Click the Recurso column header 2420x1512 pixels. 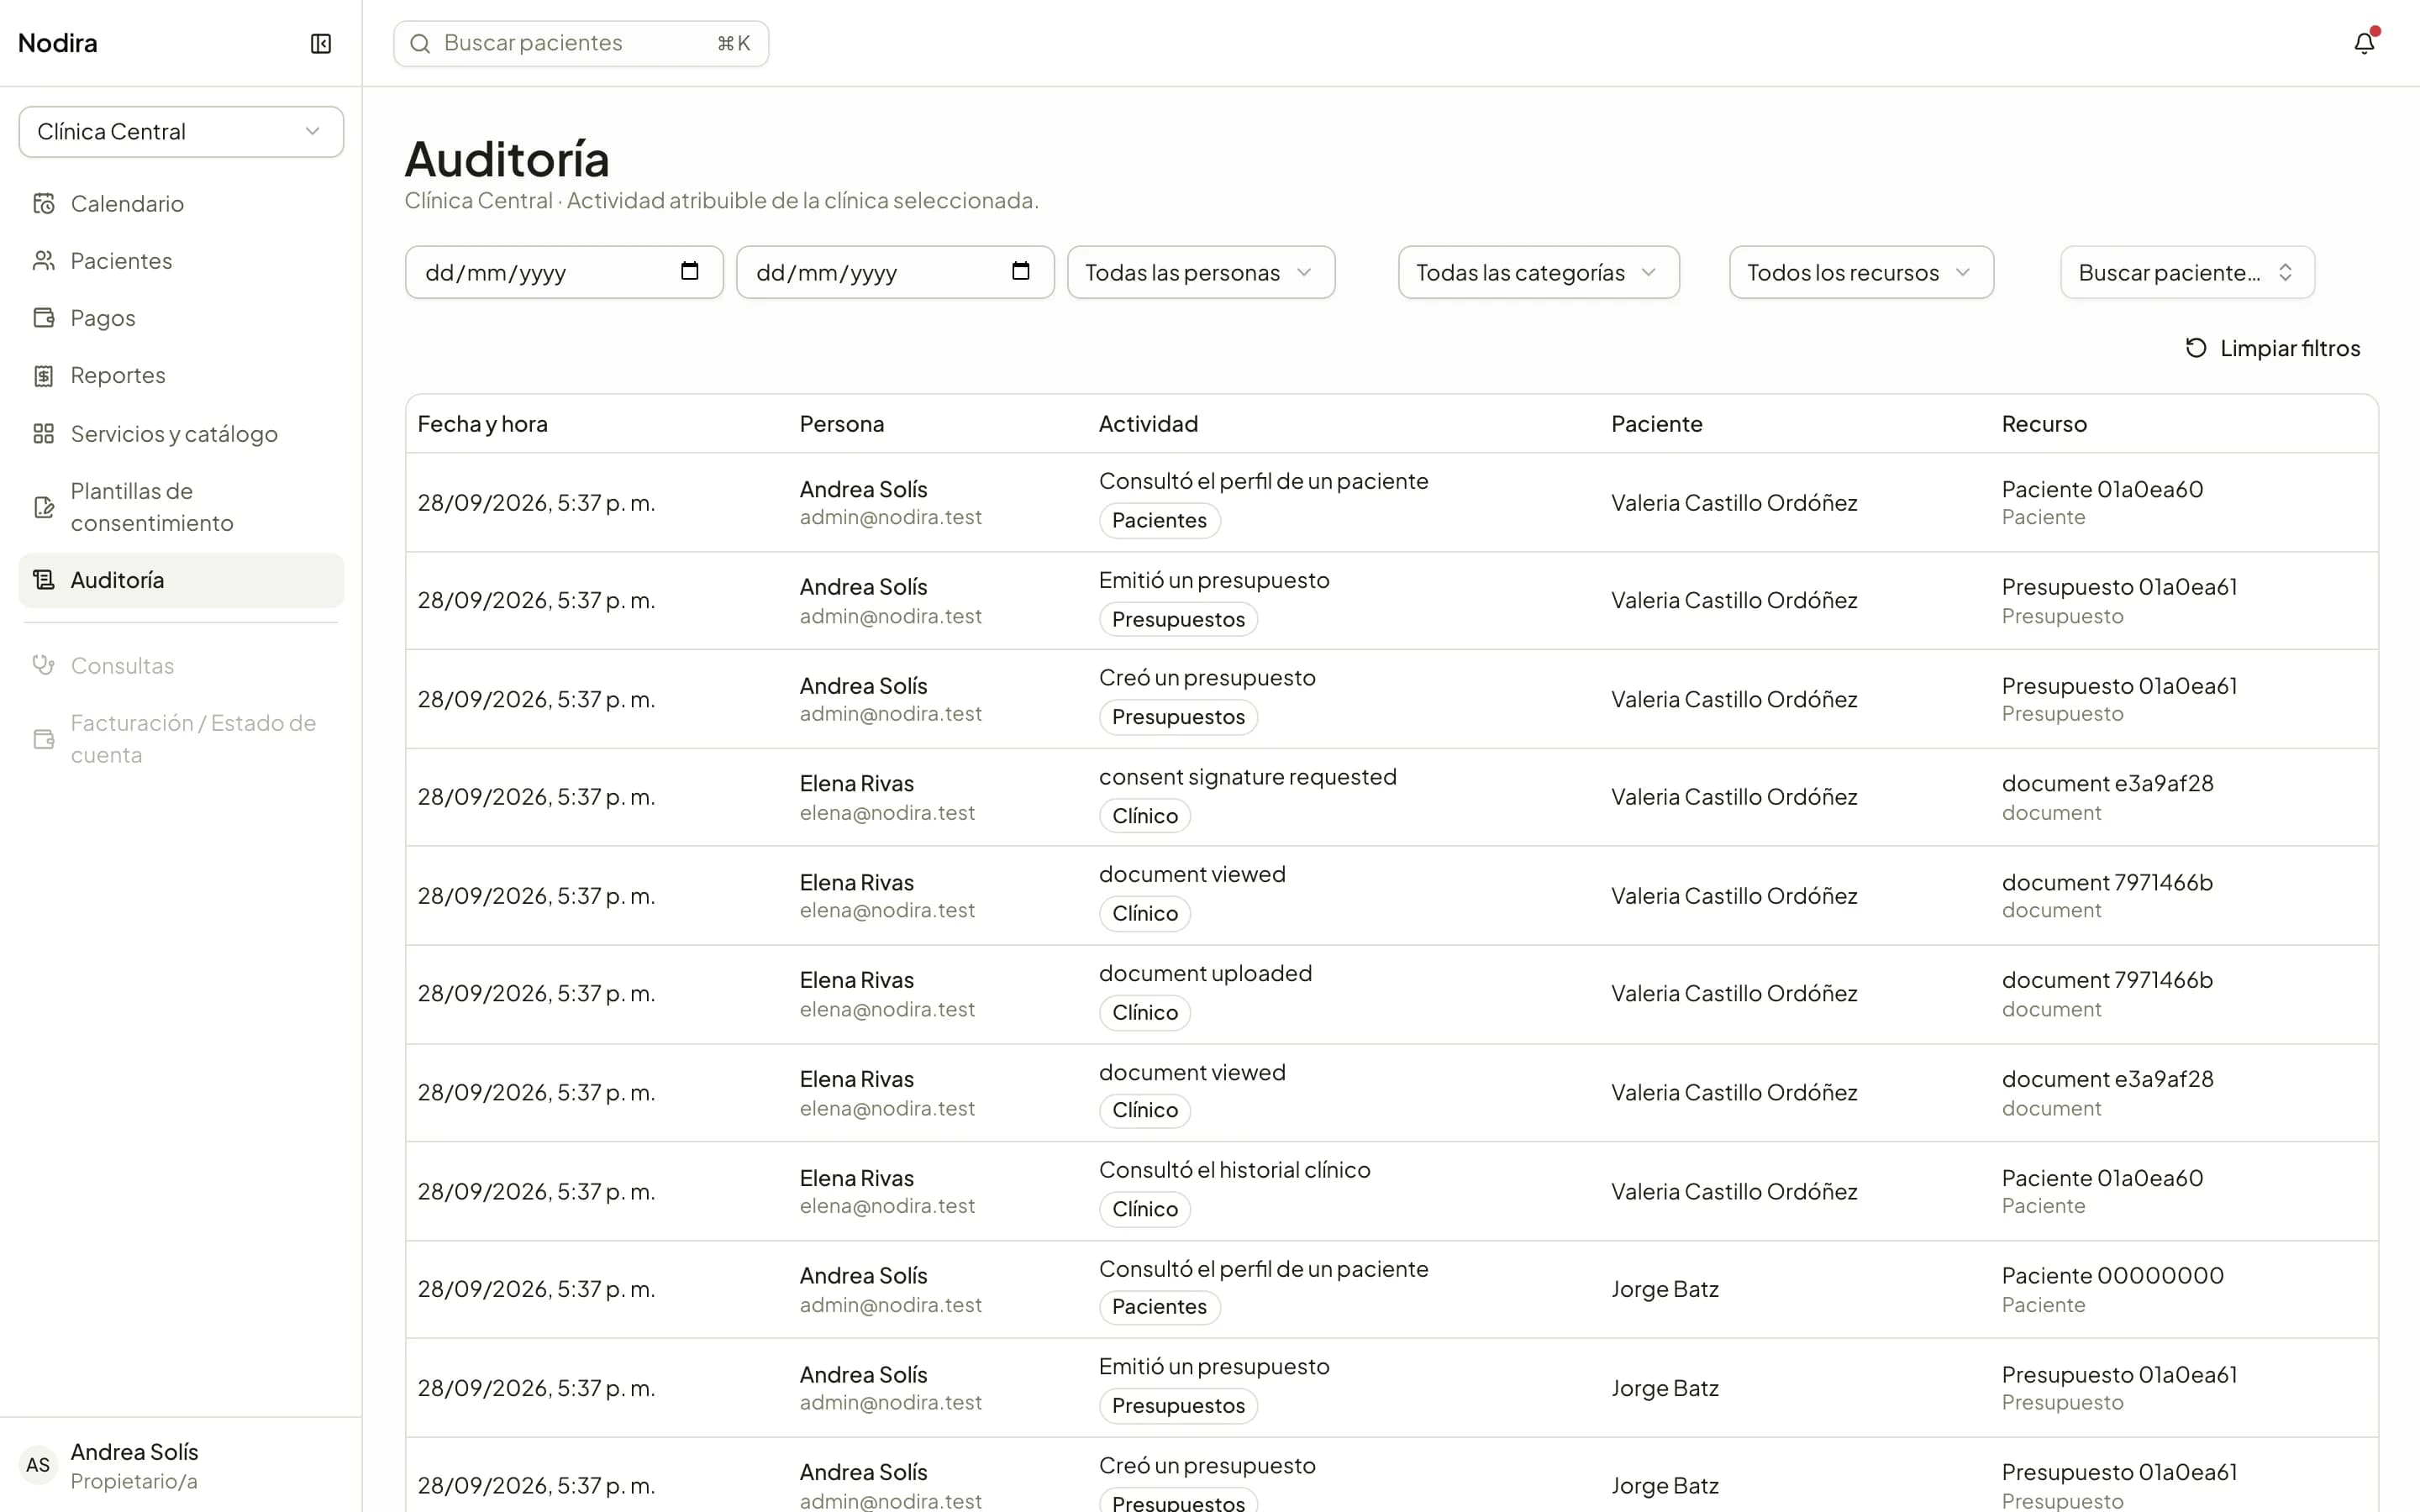pyautogui.click(x=2044, y=424)
